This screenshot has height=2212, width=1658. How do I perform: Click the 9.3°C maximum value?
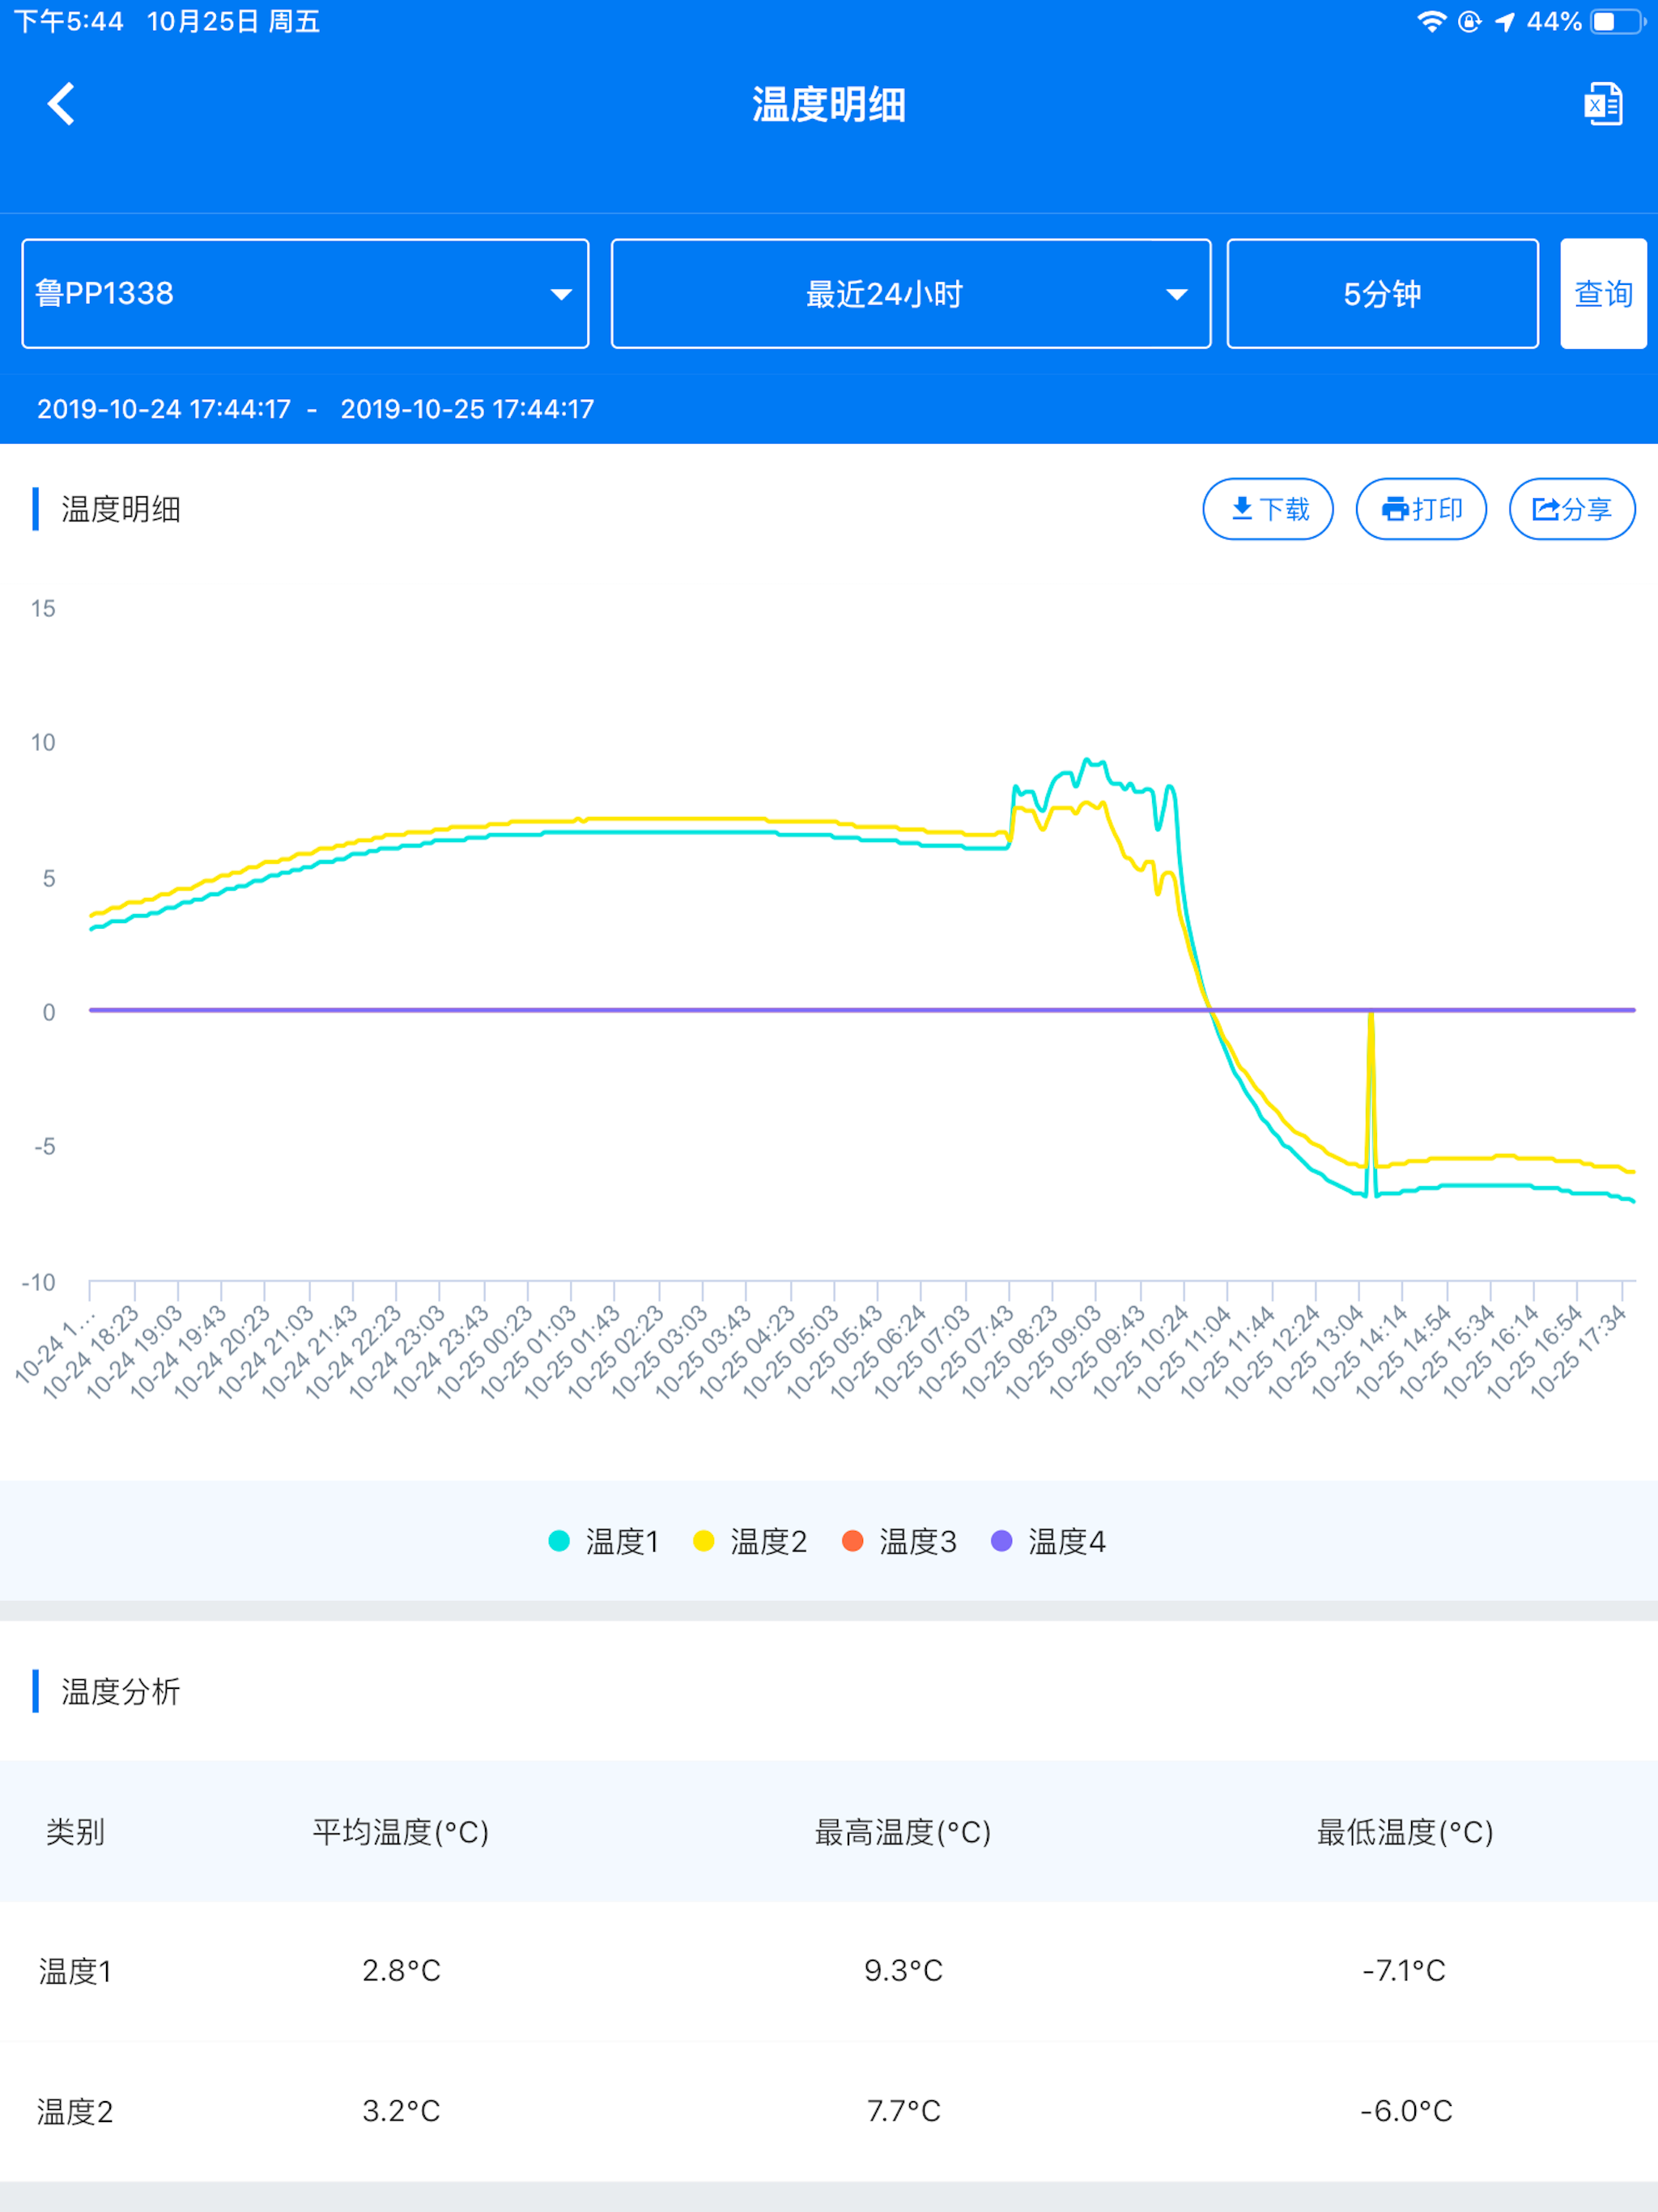point(903,1970)
